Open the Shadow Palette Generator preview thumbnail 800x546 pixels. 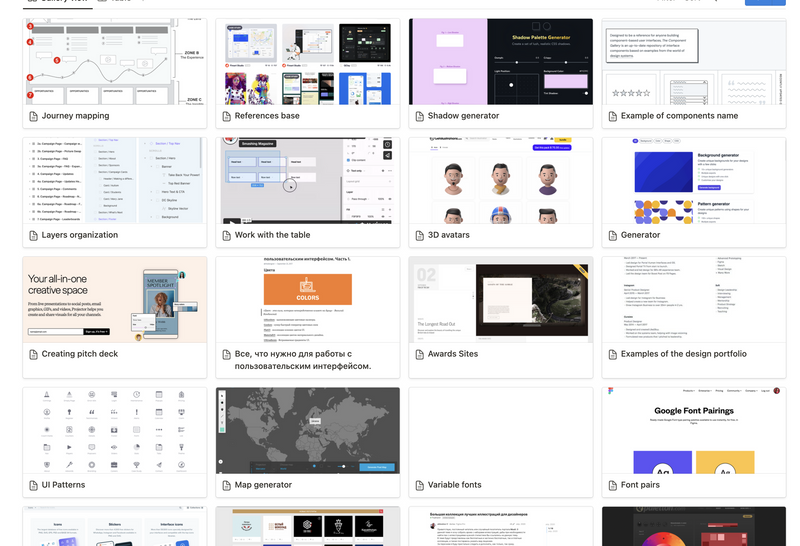coord(501,62)
